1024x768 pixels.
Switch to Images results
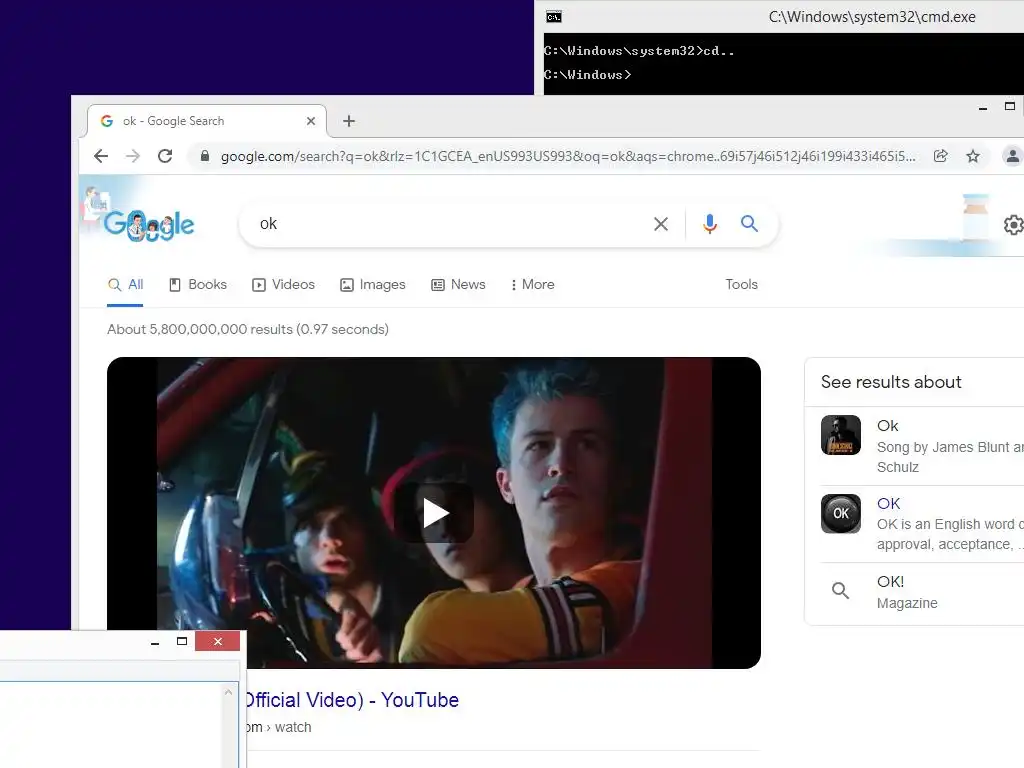point(373,285)
